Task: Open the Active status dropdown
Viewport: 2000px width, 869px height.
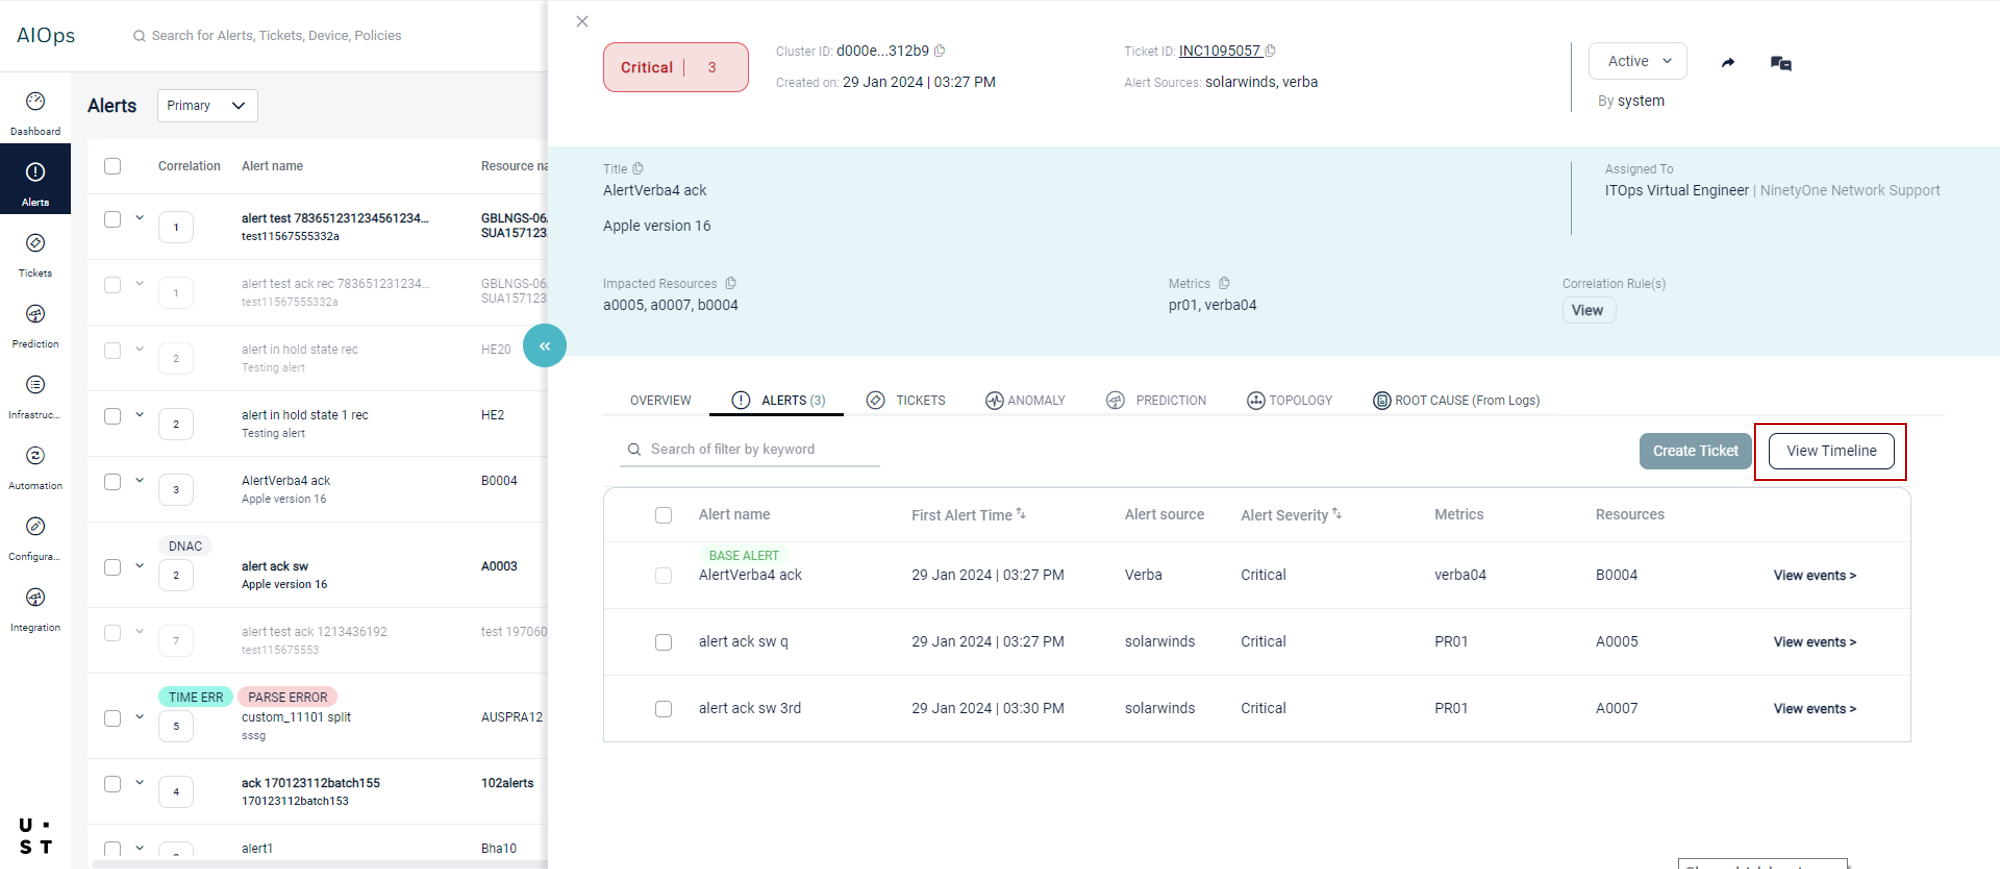Action: tap(1637, 61)
